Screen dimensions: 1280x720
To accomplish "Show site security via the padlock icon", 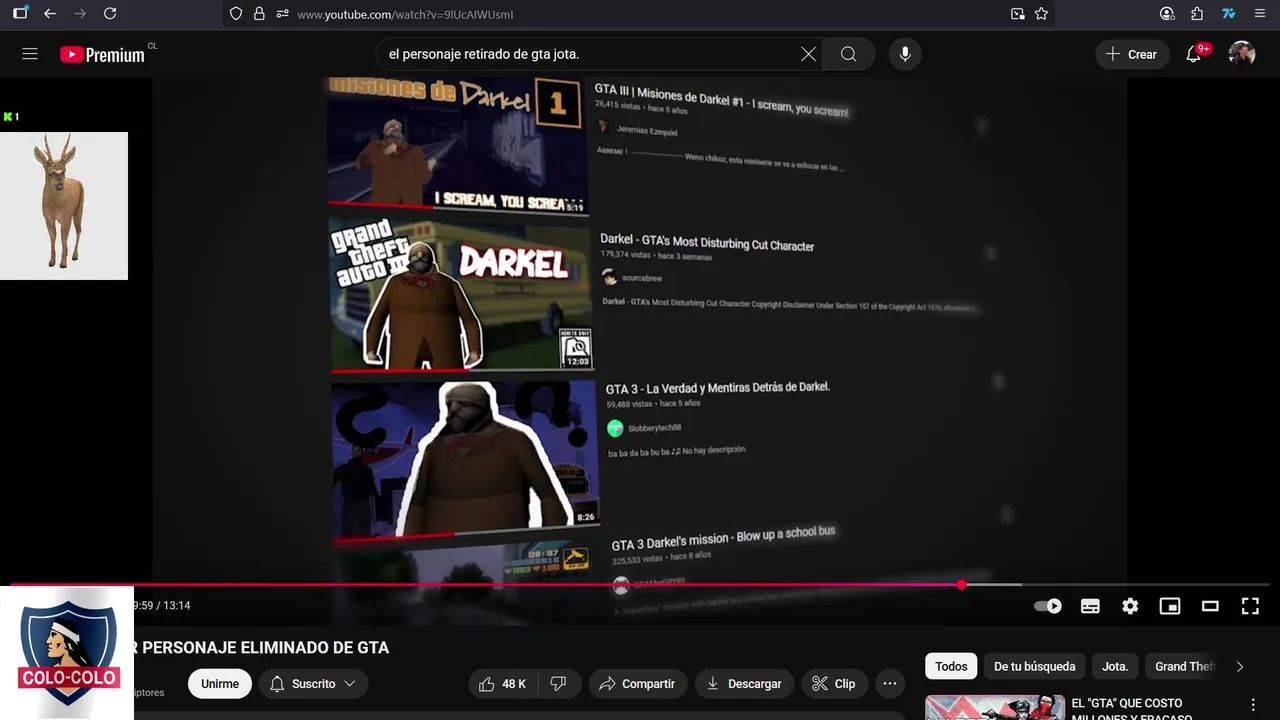I will point(259,14).
